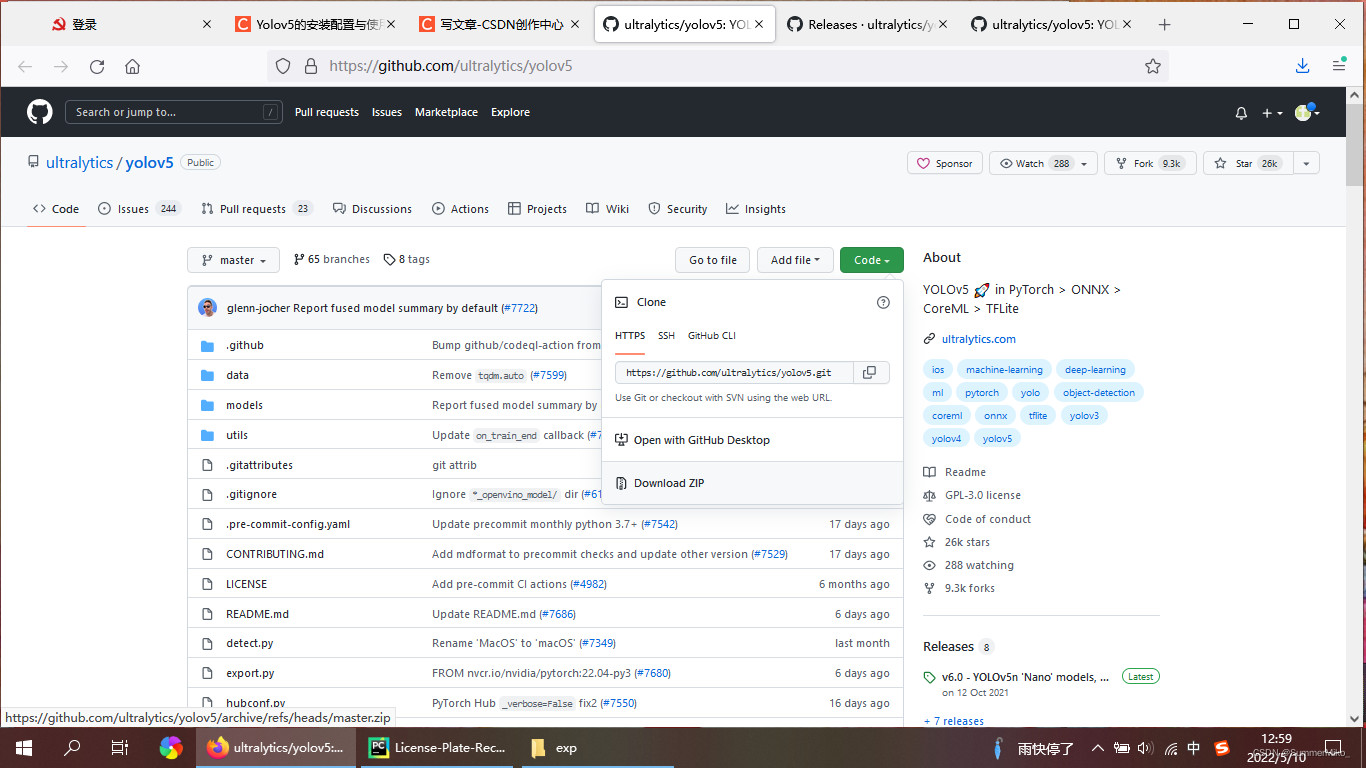Image resolution: width=1366 pixels, height=768 pixels.
Task: Open the notifications bell icon
Action: [1241, 113]
